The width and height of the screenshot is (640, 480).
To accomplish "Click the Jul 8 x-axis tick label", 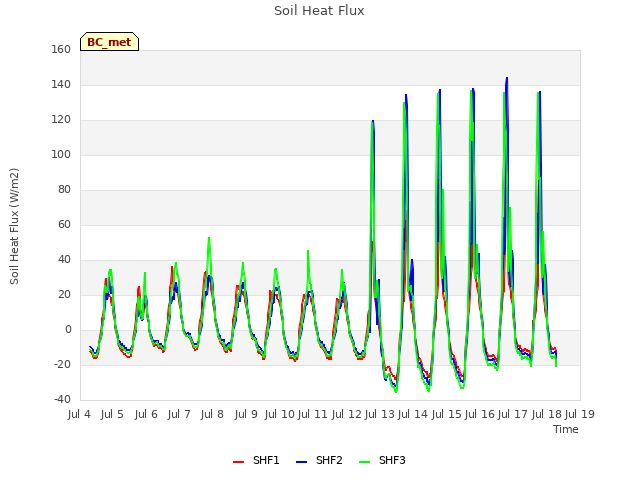I will 212,414.
